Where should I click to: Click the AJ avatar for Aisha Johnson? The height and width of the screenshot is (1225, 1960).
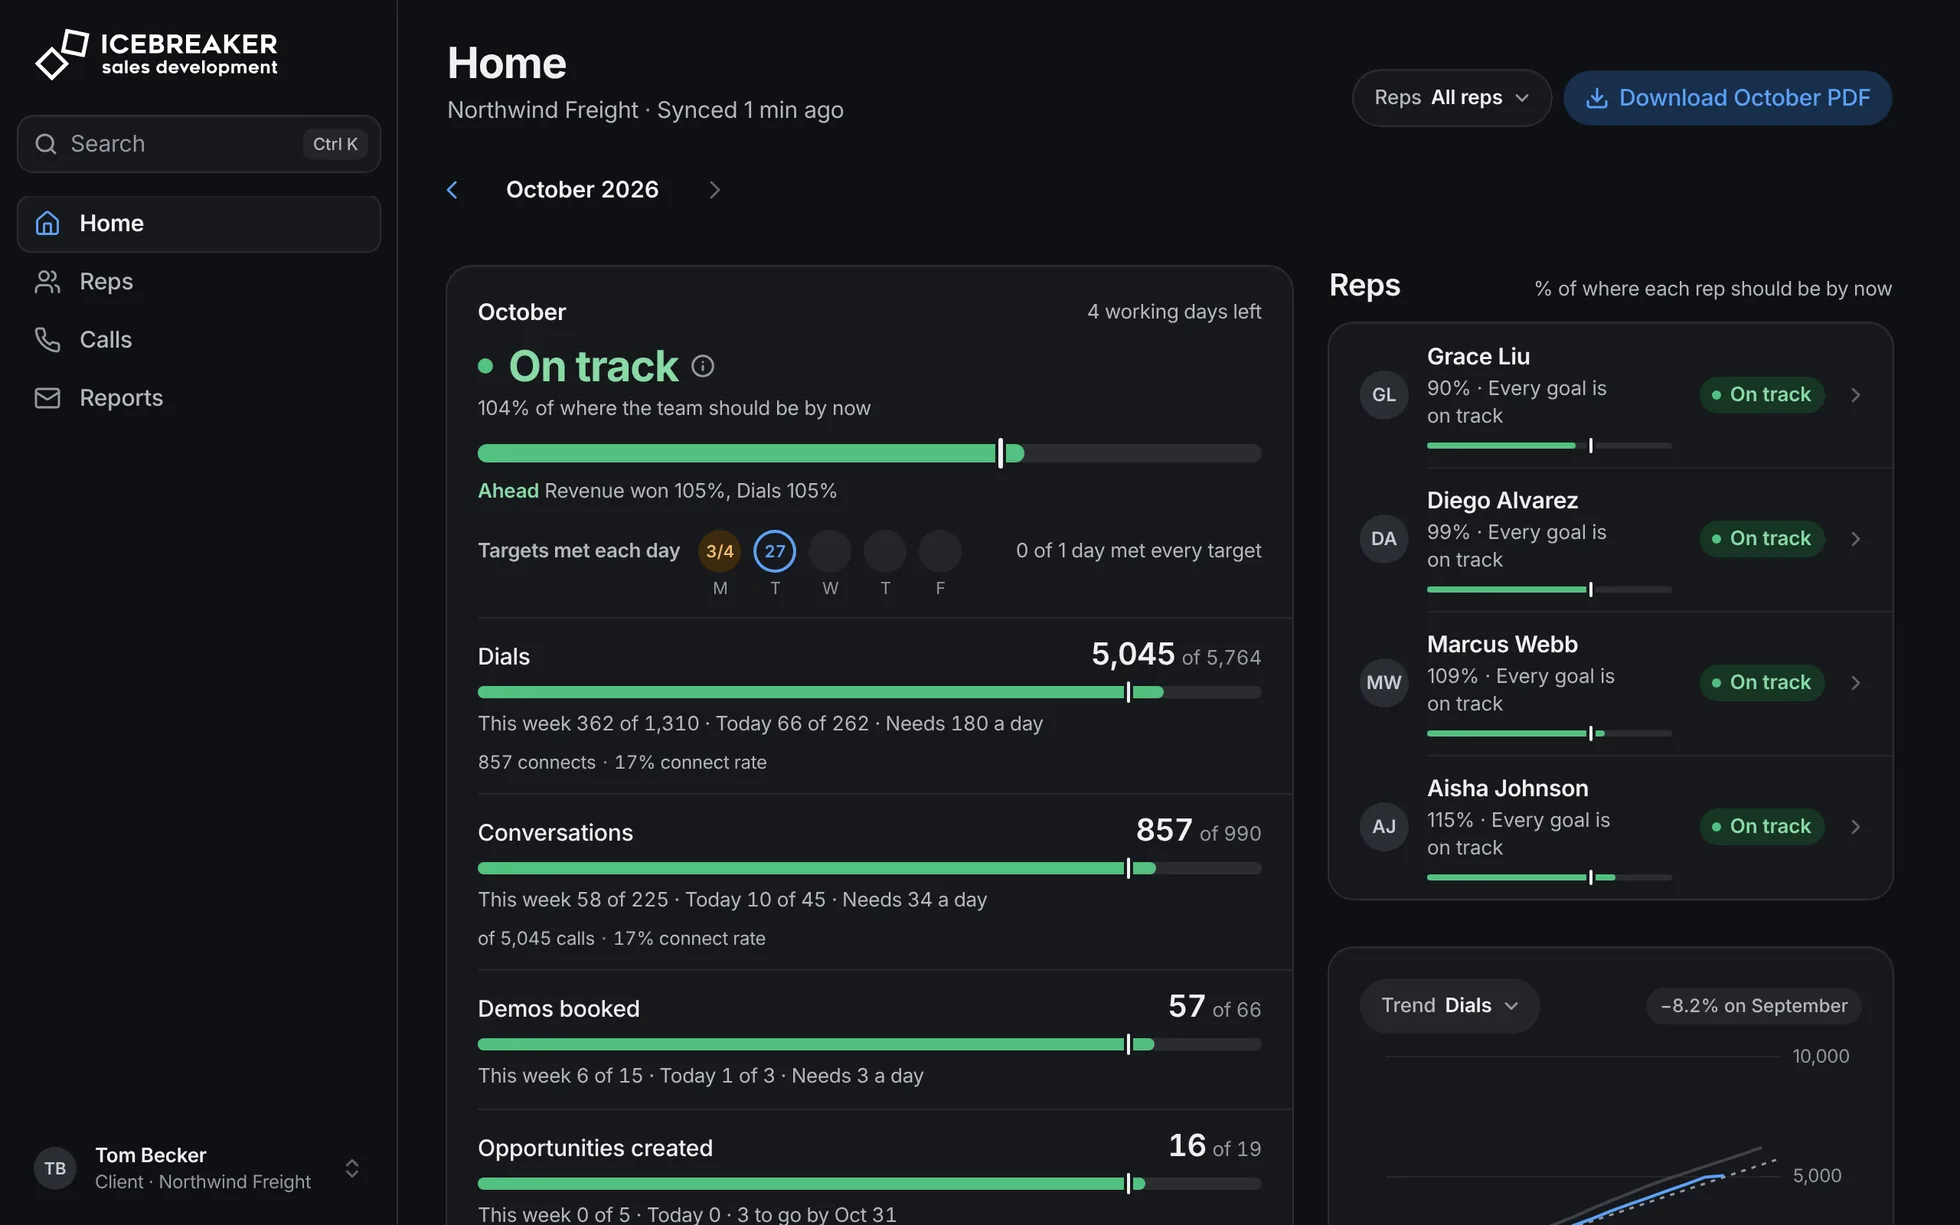click(1384, 827)
